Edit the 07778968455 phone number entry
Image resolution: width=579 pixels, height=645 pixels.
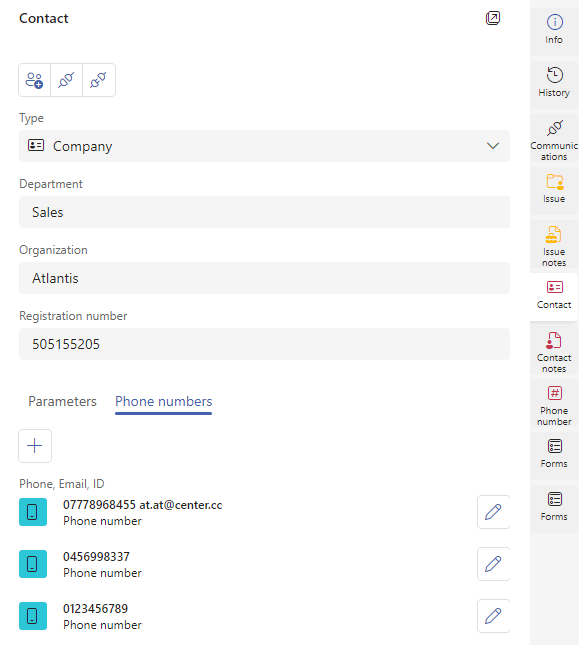click(x=493, y=512)
